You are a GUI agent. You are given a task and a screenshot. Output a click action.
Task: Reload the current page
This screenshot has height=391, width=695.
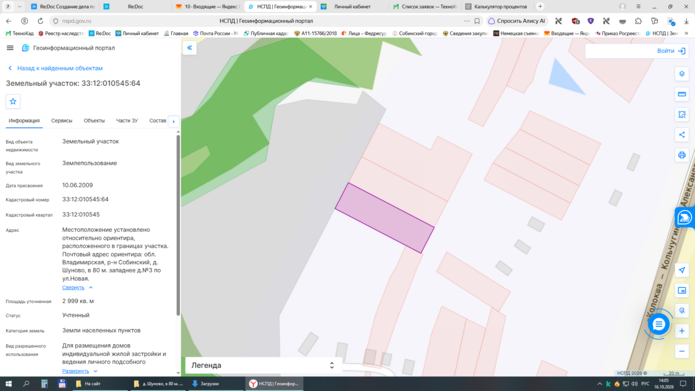(40, 21)
